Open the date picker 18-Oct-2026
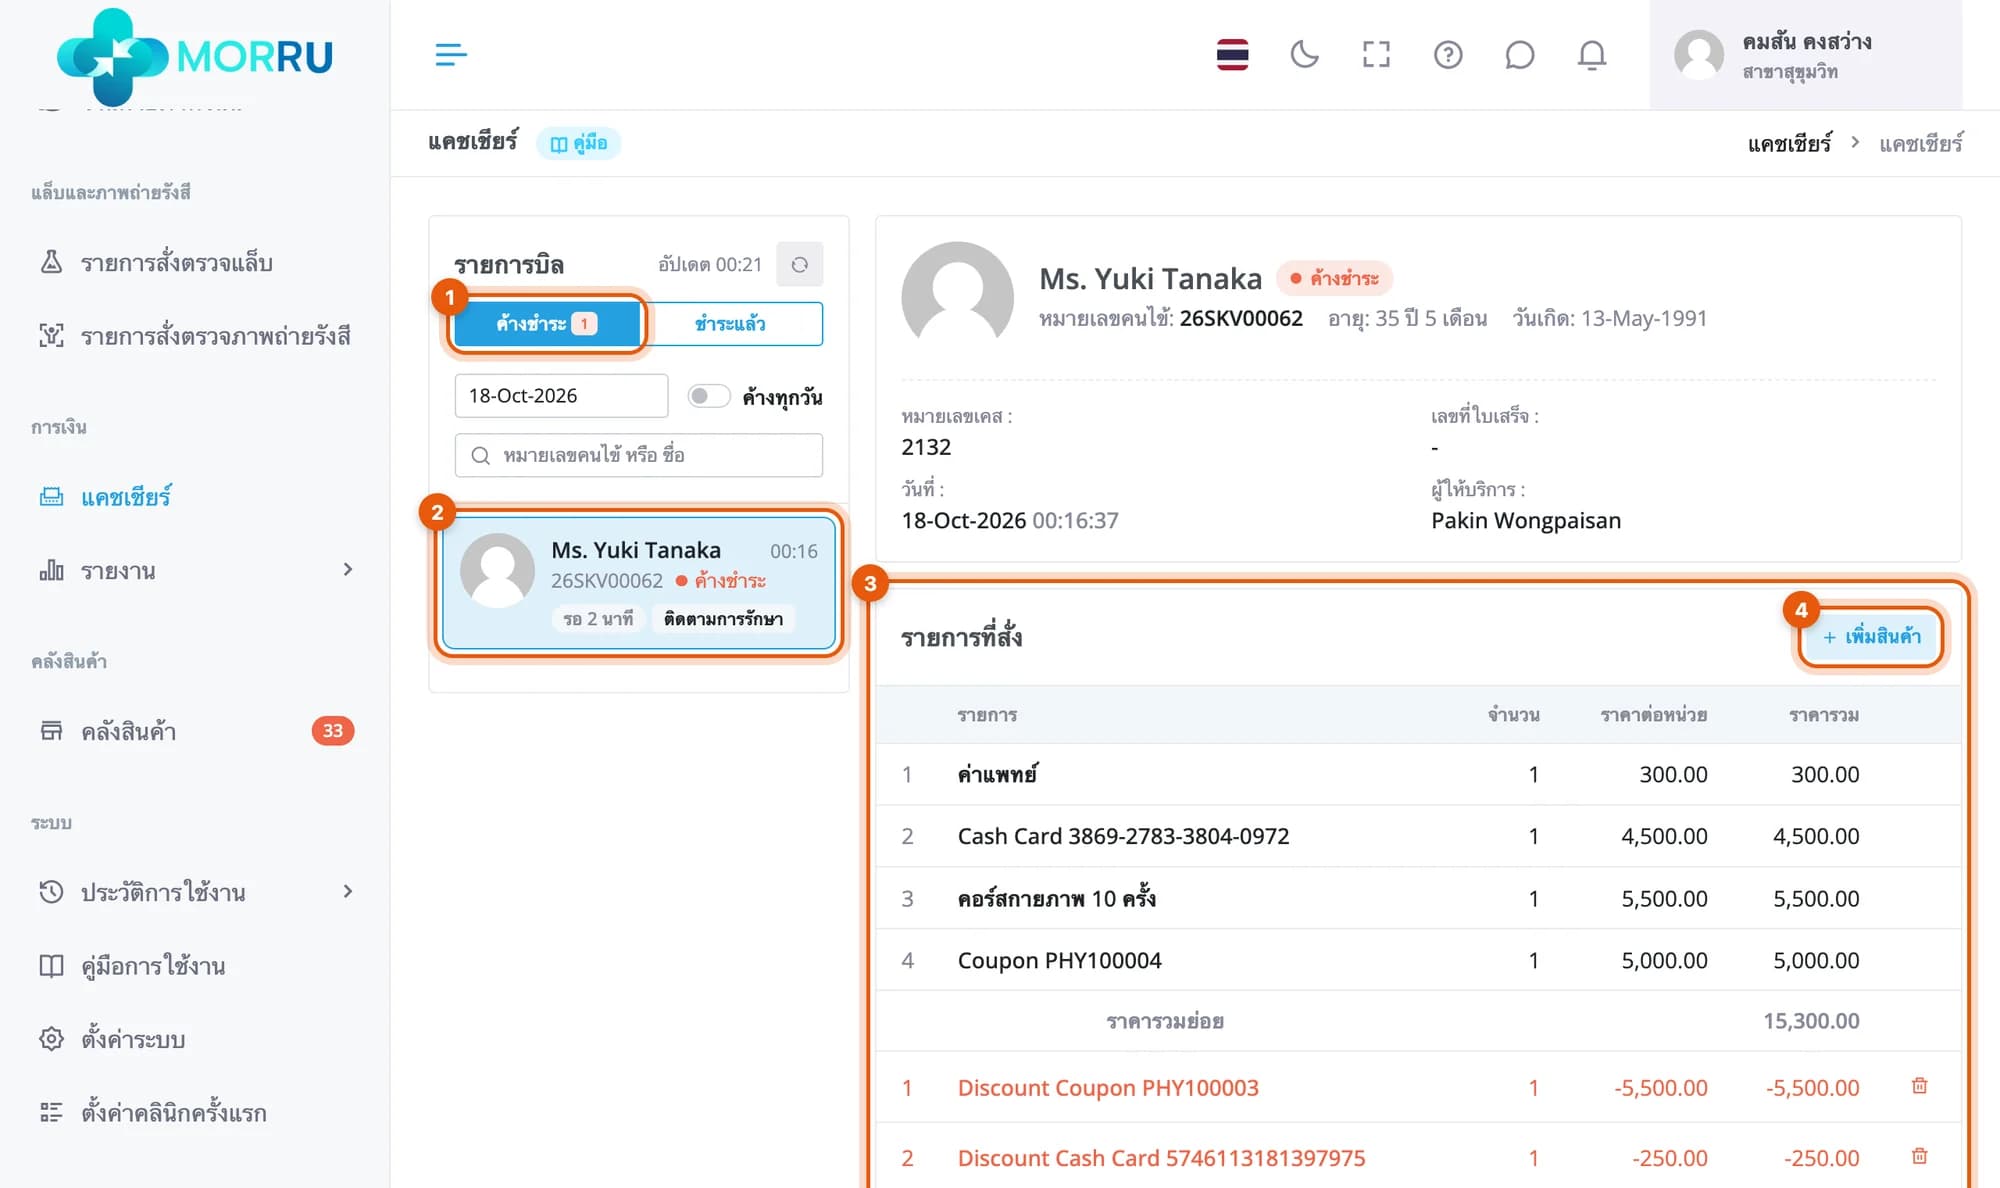This screenshot has width=2000, height=1188. point(561,396)
